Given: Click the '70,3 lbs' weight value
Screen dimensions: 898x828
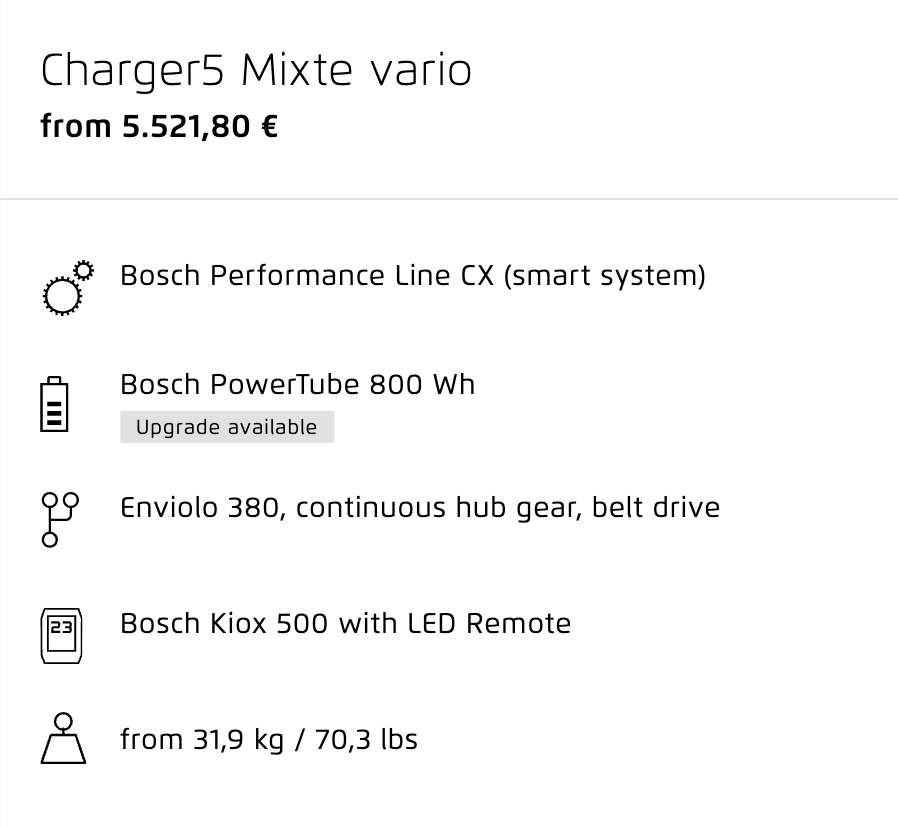Looking at the screenshot, I should [366, 740].
